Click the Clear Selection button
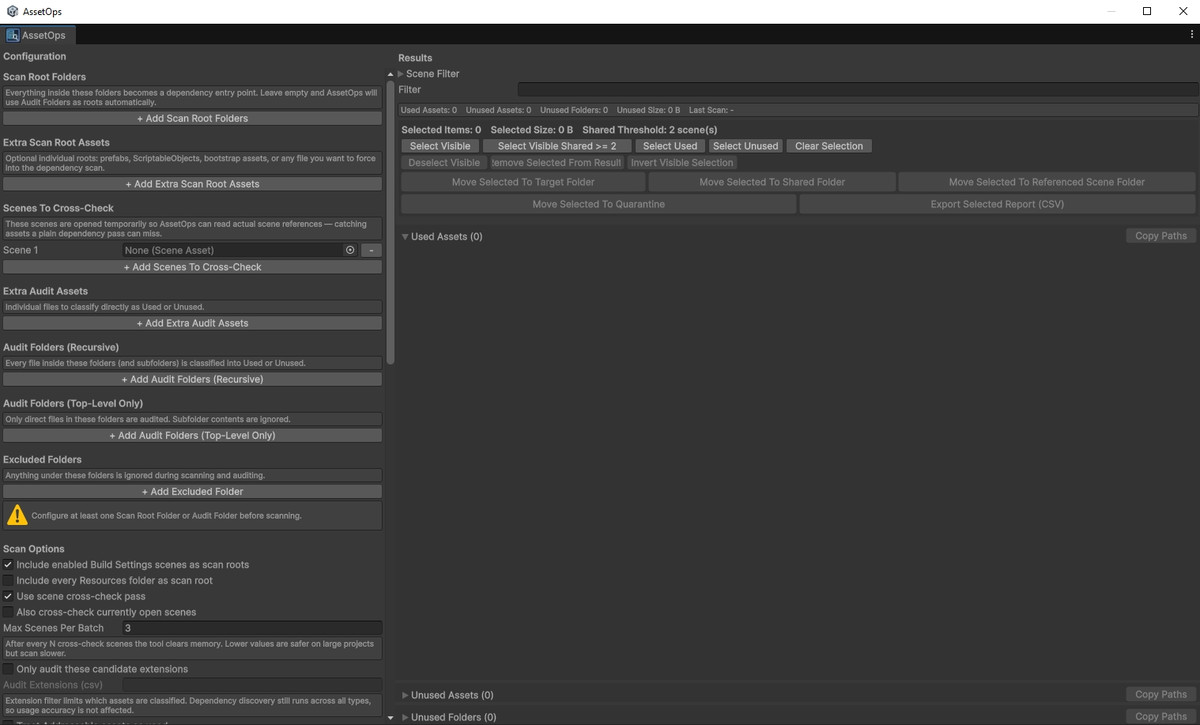This screenshot has width=1200, height=725. click(829, 146)
